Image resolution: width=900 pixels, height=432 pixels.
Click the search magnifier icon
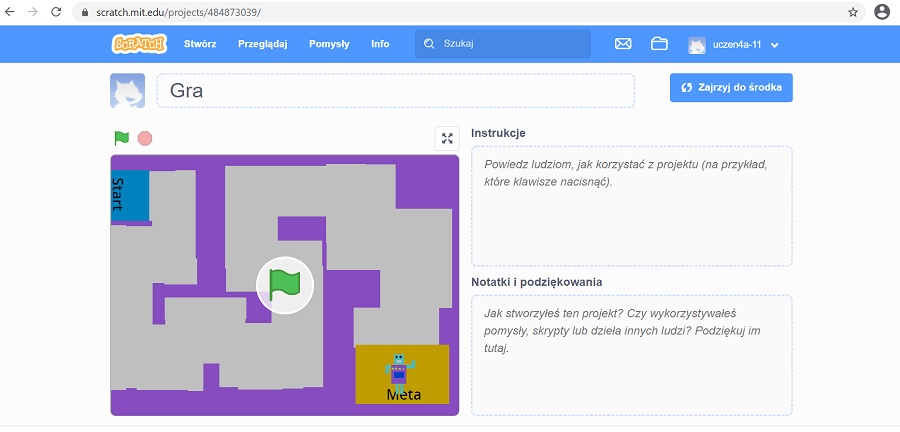[429, 44]
